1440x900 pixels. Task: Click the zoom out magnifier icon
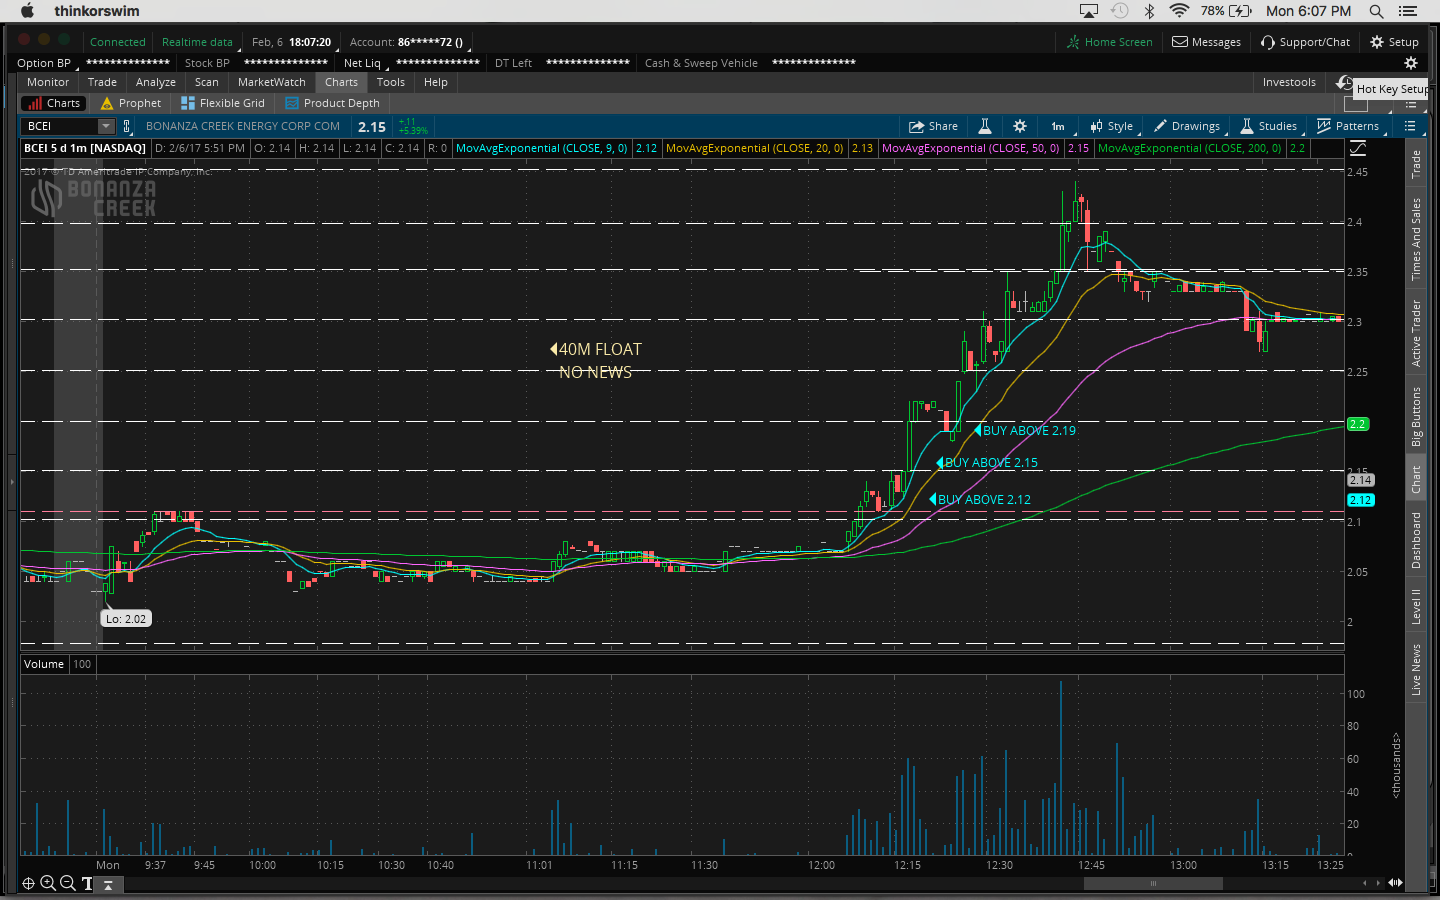(67, 883)
